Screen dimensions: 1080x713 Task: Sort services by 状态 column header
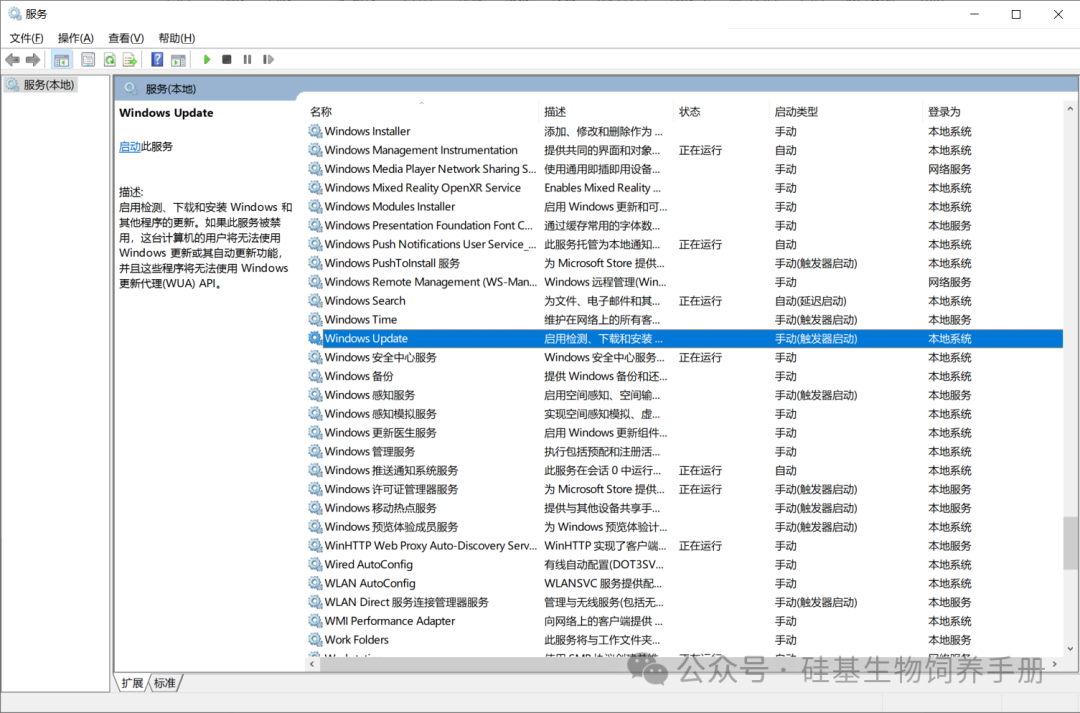pyautogui.click(x=690, y=111)
